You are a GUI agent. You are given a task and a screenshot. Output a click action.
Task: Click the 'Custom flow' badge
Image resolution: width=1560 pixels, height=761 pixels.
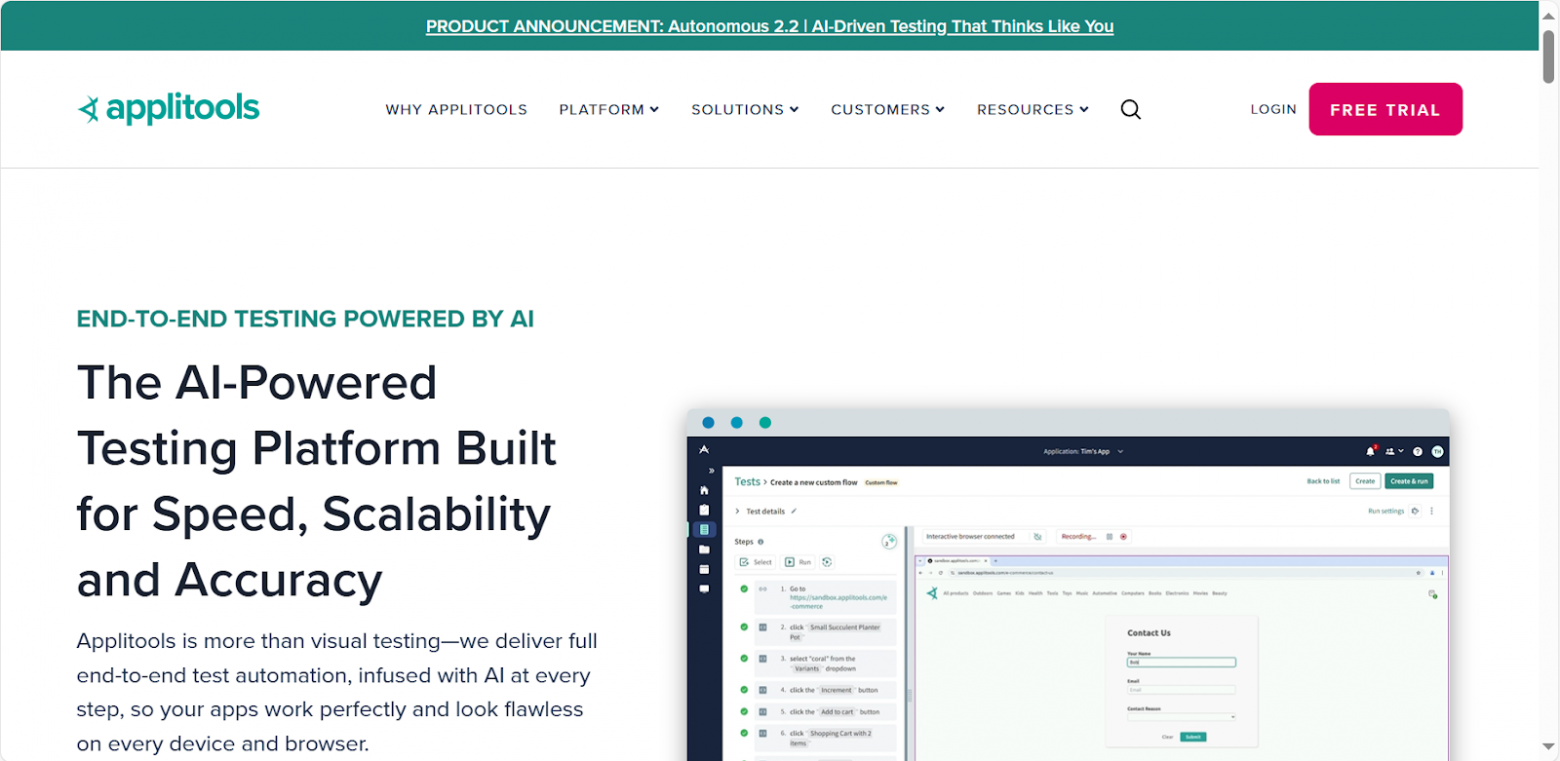tap(881, 482)
